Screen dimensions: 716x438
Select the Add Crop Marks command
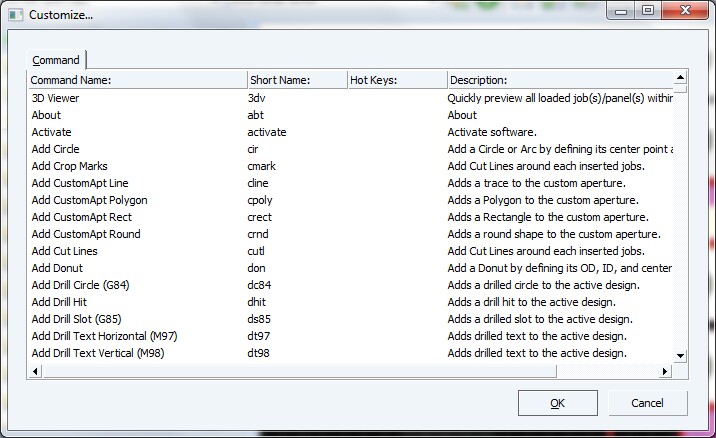click(69, 166)
